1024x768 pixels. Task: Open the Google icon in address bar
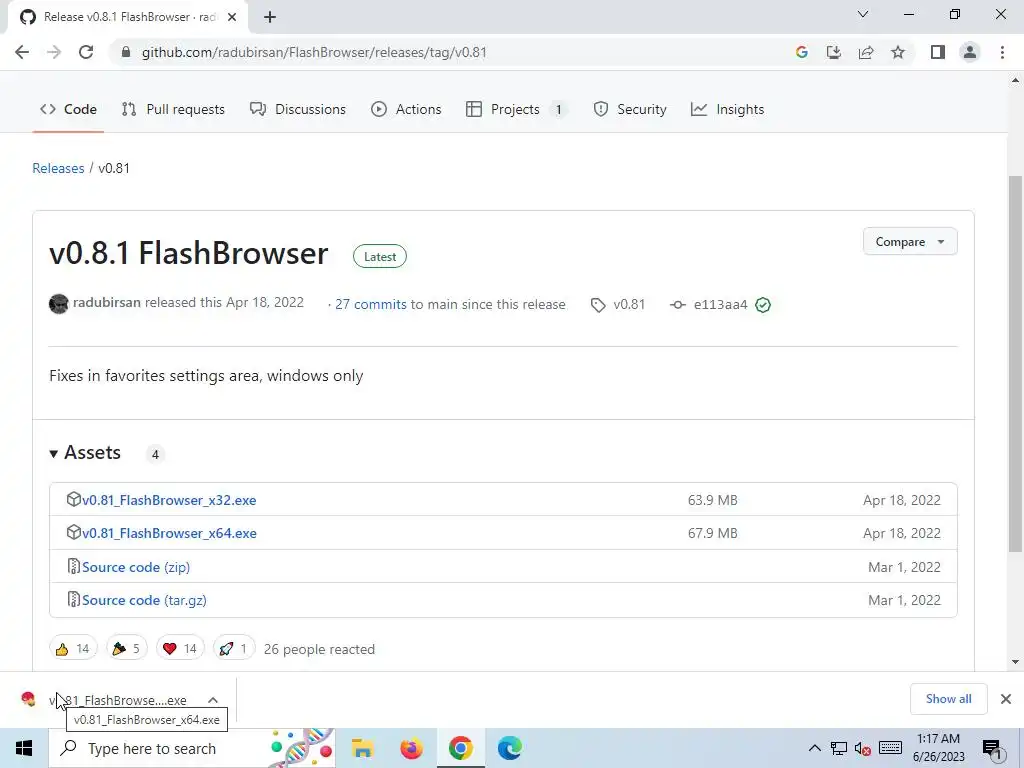(x=801, y=52)
